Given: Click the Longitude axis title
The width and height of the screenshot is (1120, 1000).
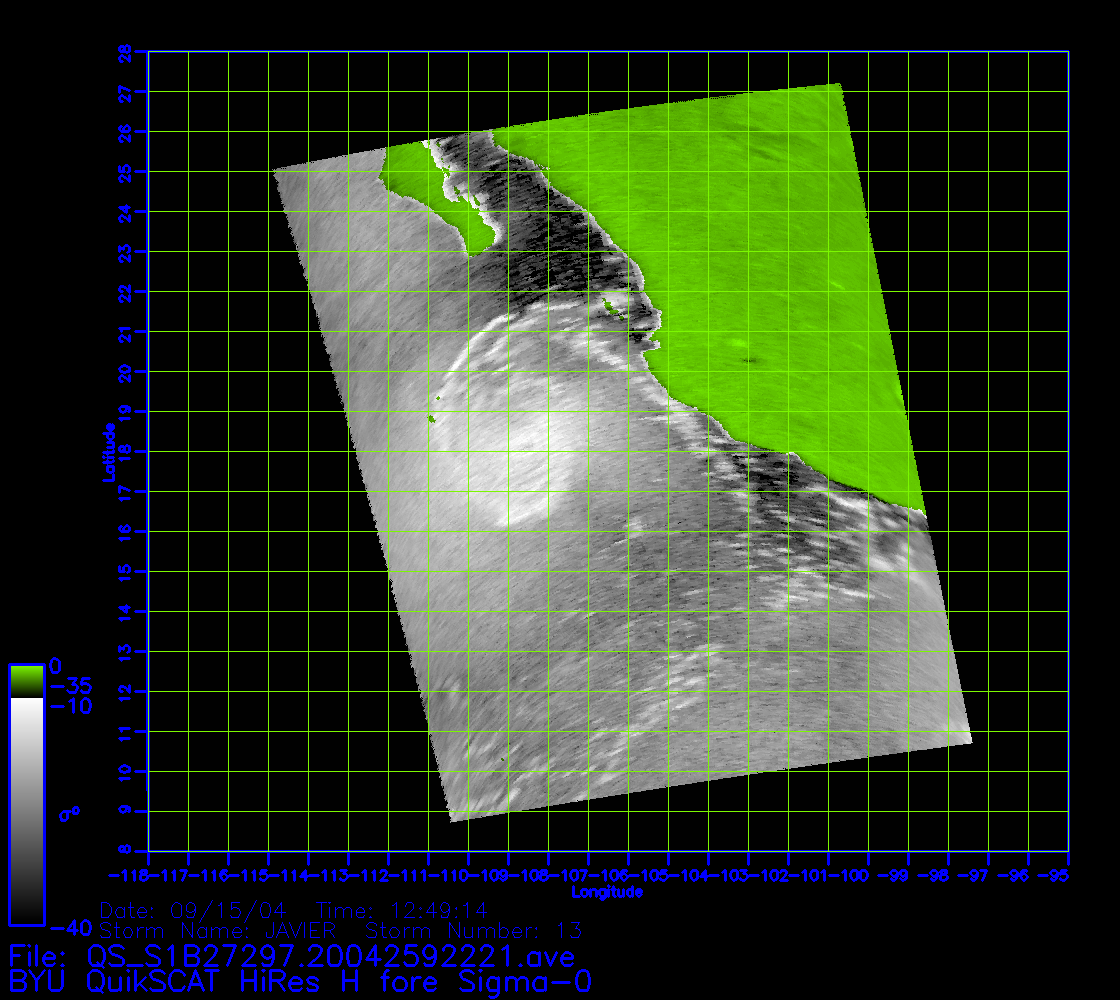Looking at the screenshot, I should click(x=606, y=892).
